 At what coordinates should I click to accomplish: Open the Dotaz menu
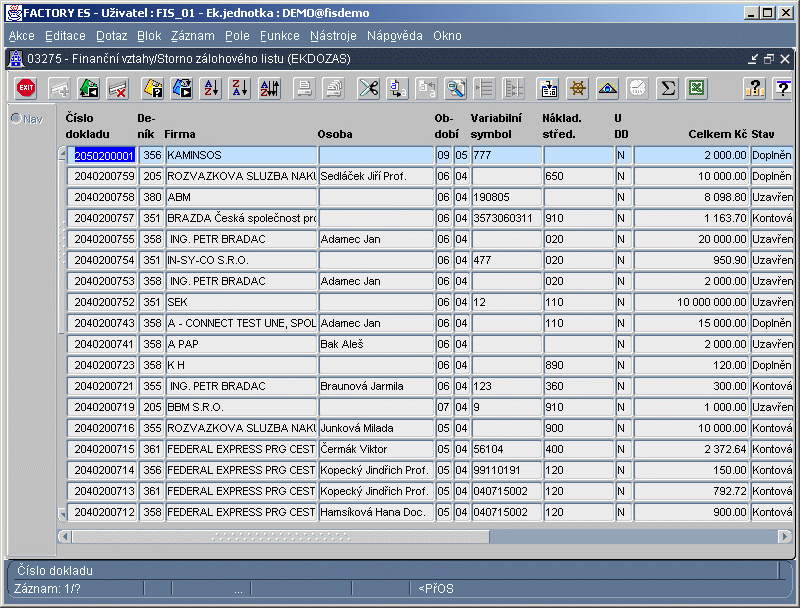point(112,36)
